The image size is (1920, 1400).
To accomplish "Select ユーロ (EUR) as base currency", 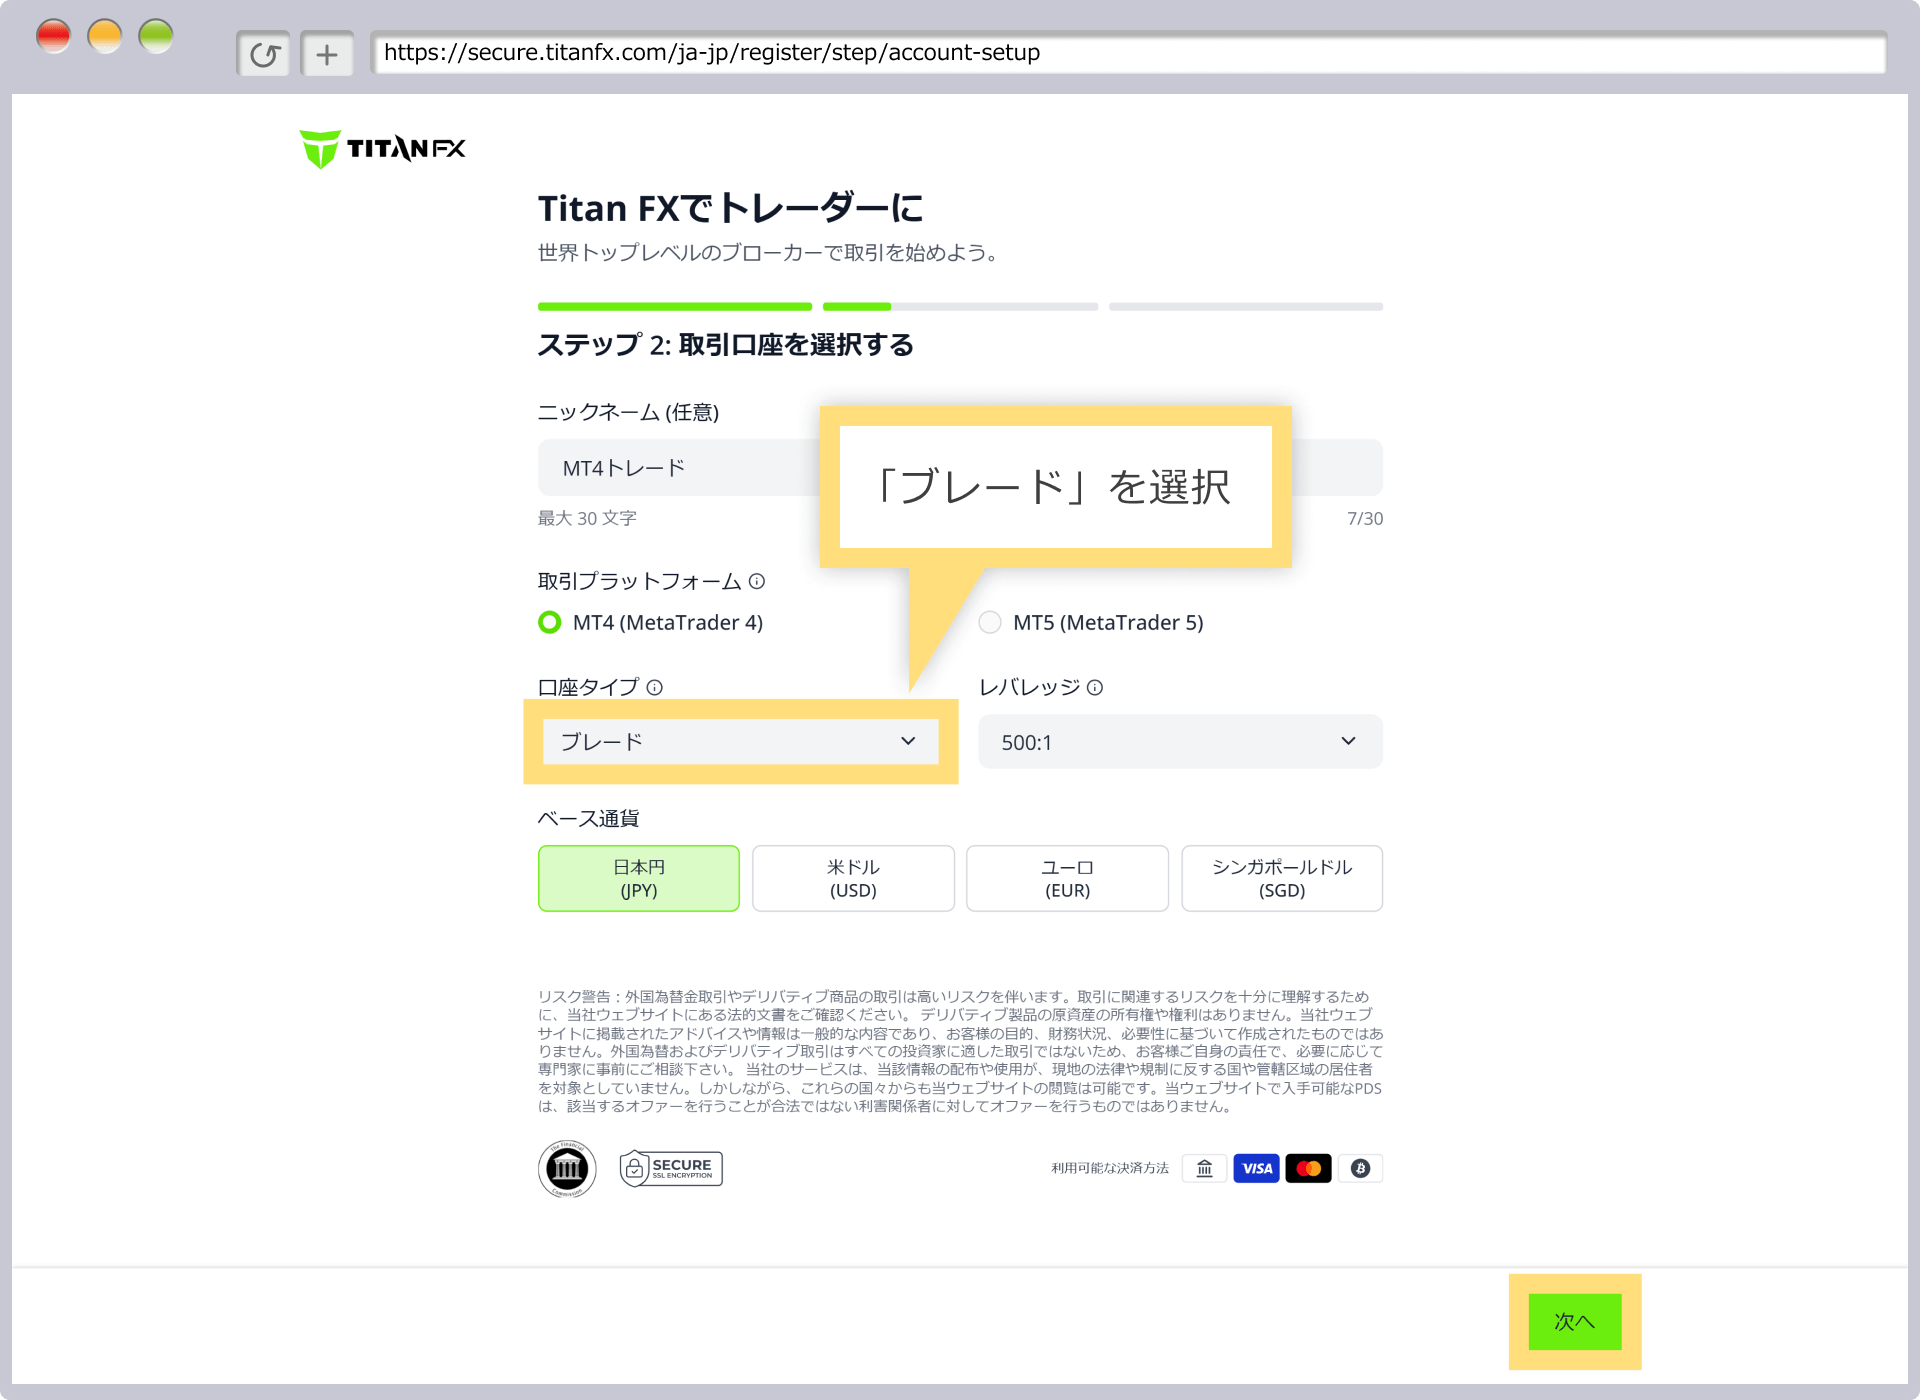I will click(1066, 878).
